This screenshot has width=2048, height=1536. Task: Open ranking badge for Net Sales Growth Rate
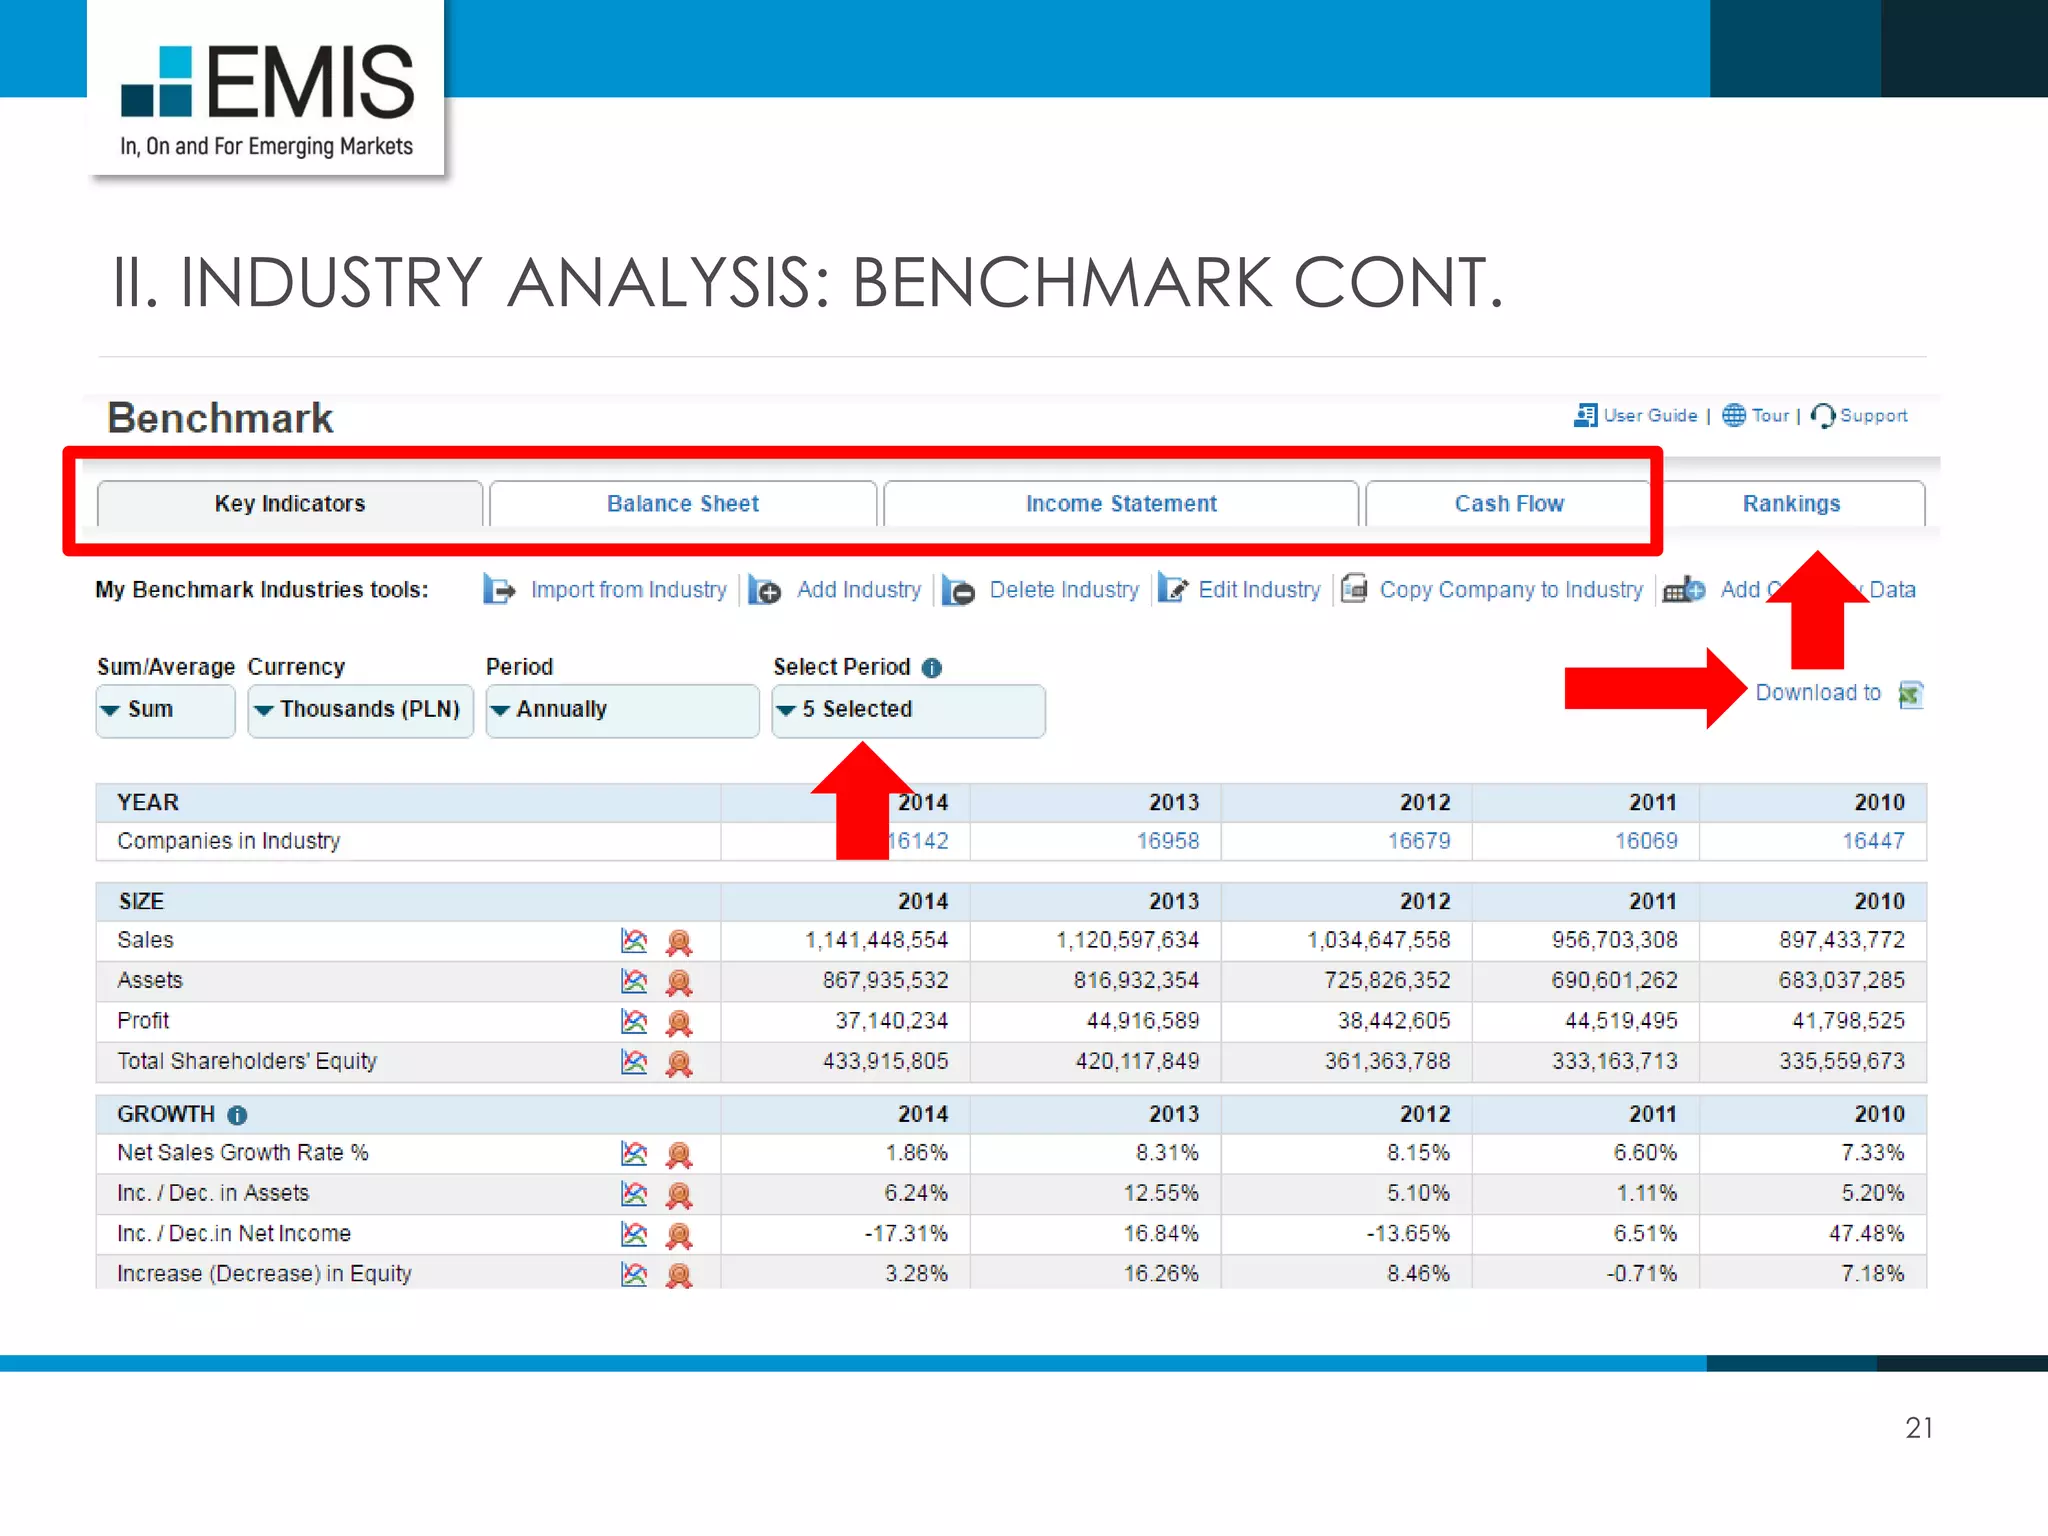pyautogui.click(x=679, y=1154)
